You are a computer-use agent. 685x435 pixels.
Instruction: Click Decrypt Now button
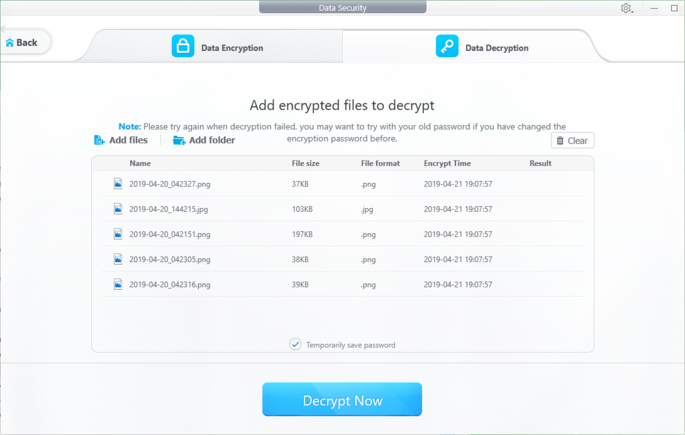coord(342,400)
